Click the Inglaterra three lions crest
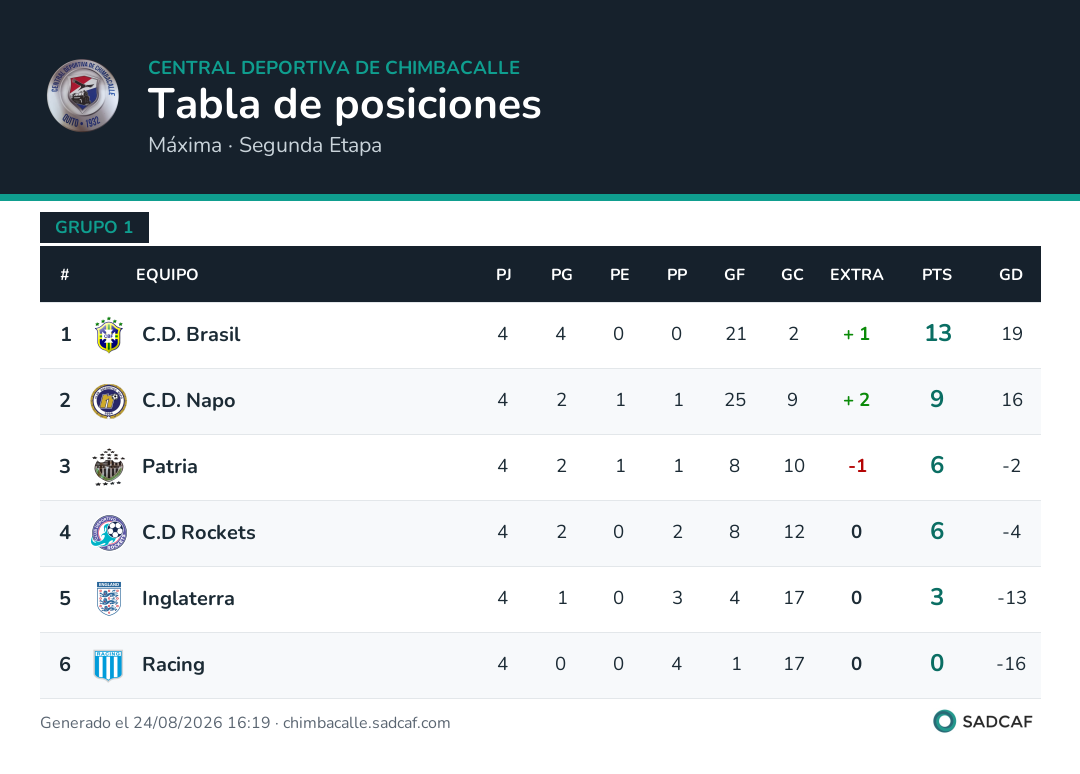The width and height of the screenshot is (1080, 774). click(109, 598)
